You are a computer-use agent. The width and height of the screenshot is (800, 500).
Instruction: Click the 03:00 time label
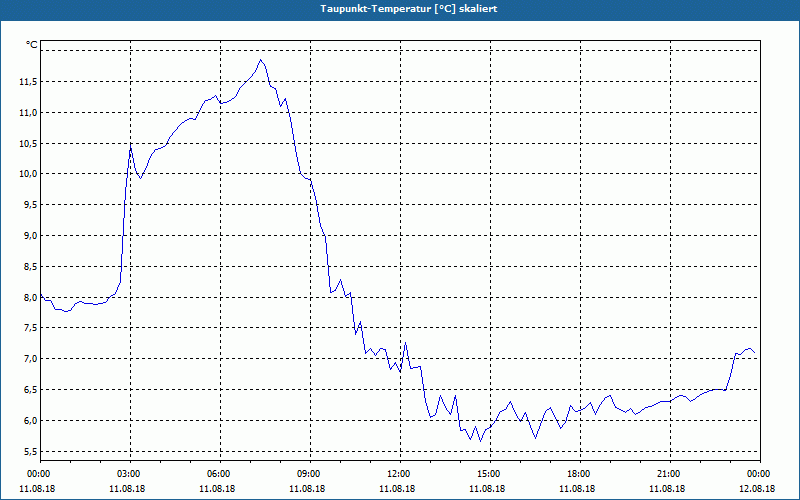pos(131,474)
